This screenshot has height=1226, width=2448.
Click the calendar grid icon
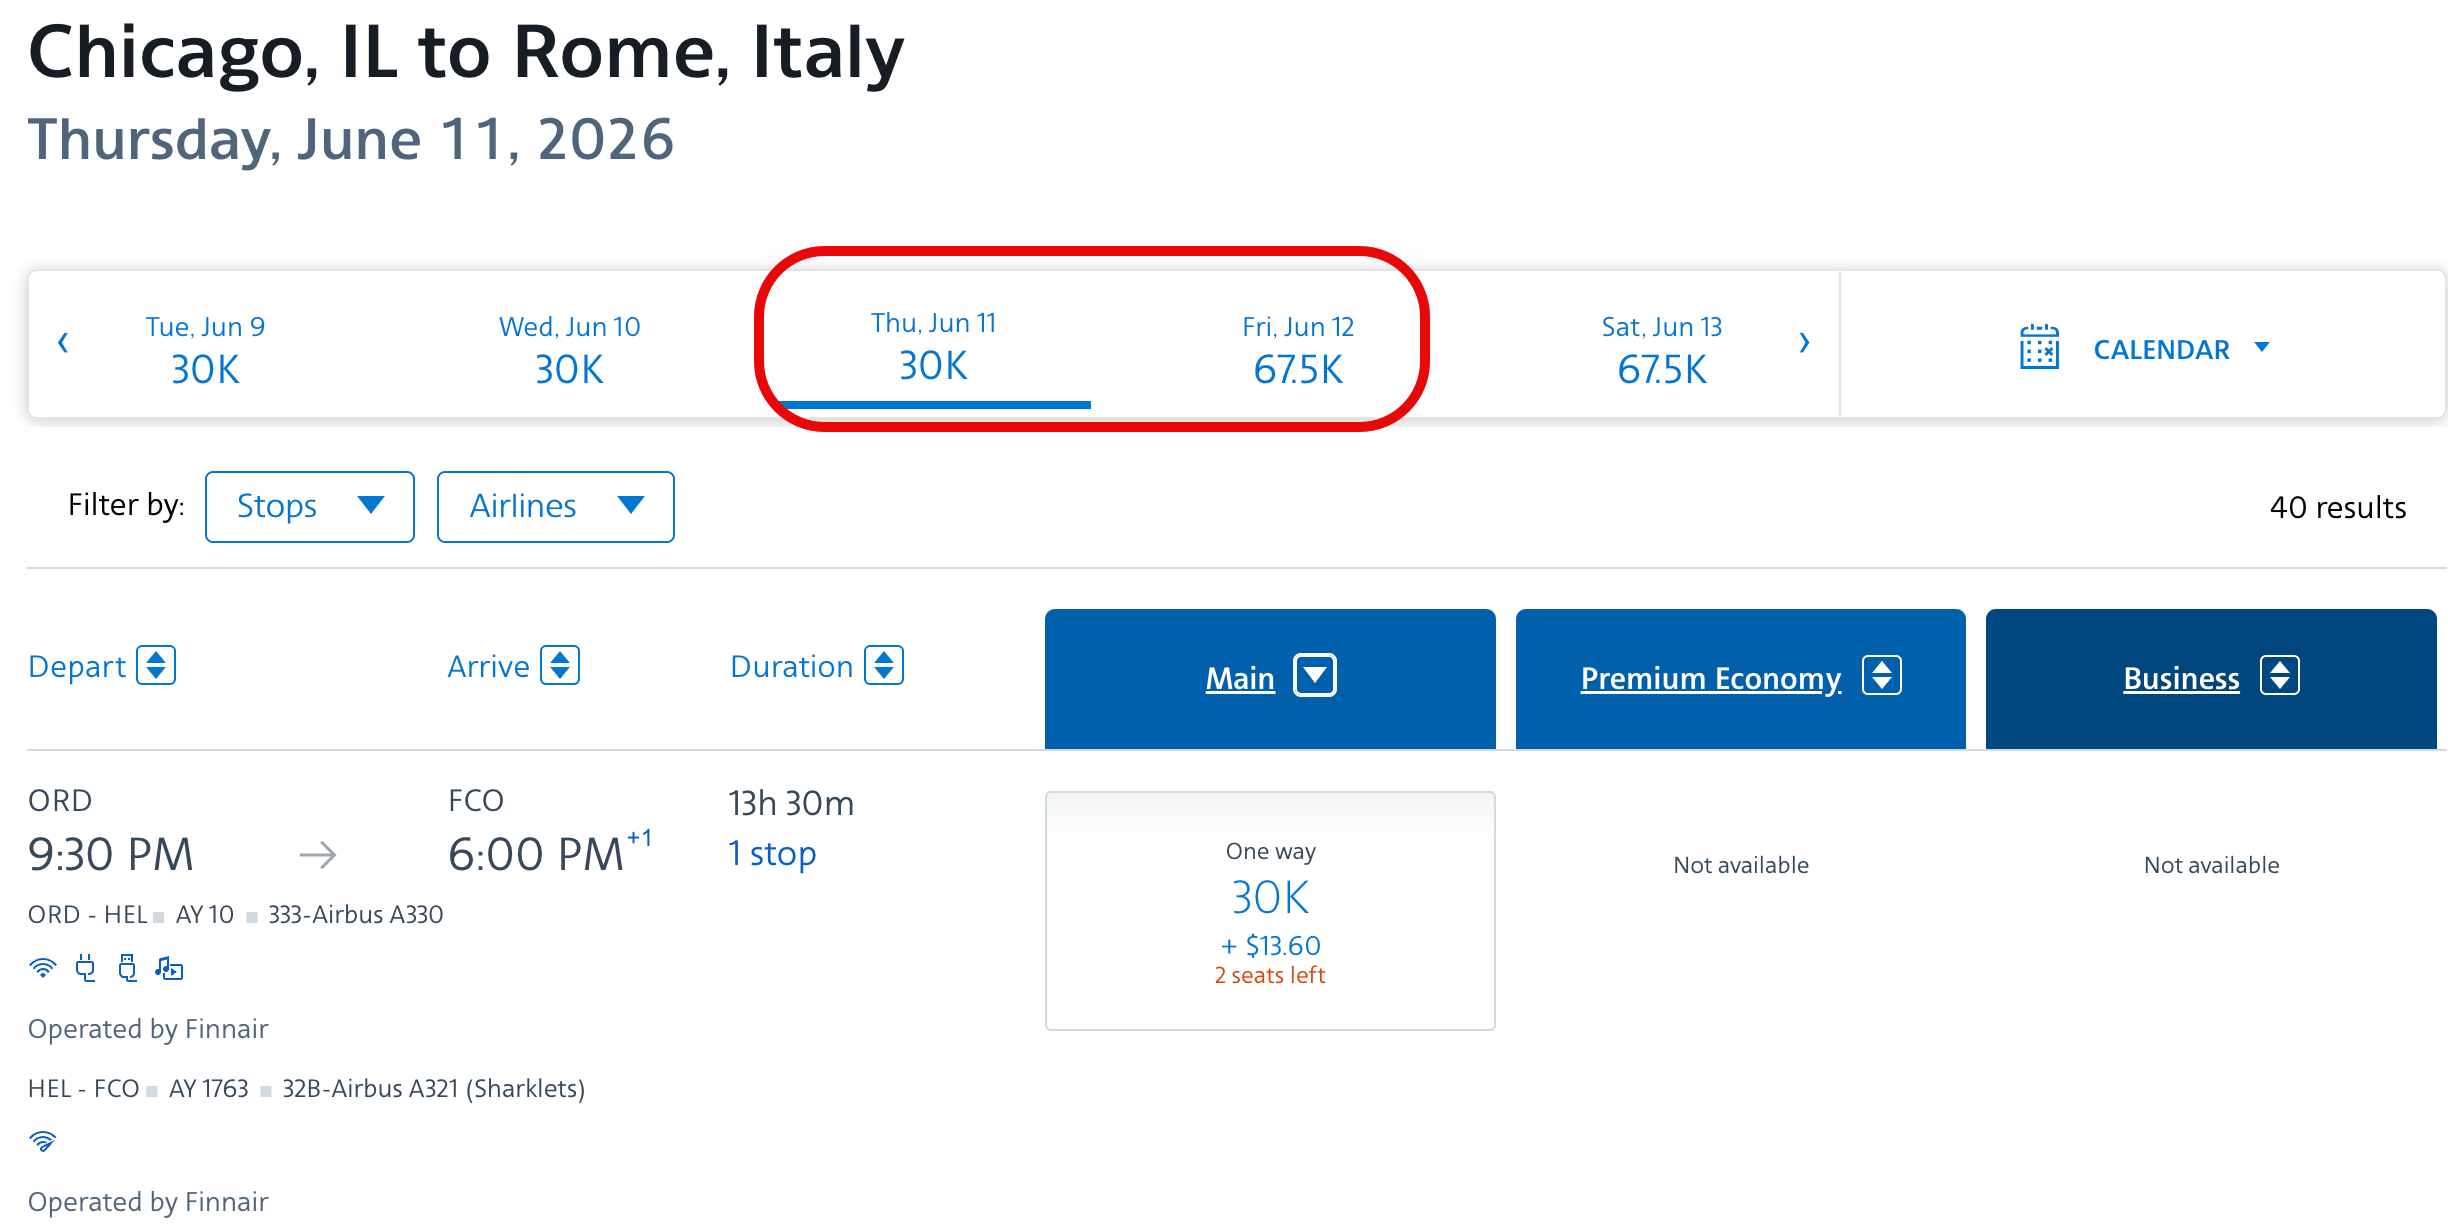point(2039,348)
